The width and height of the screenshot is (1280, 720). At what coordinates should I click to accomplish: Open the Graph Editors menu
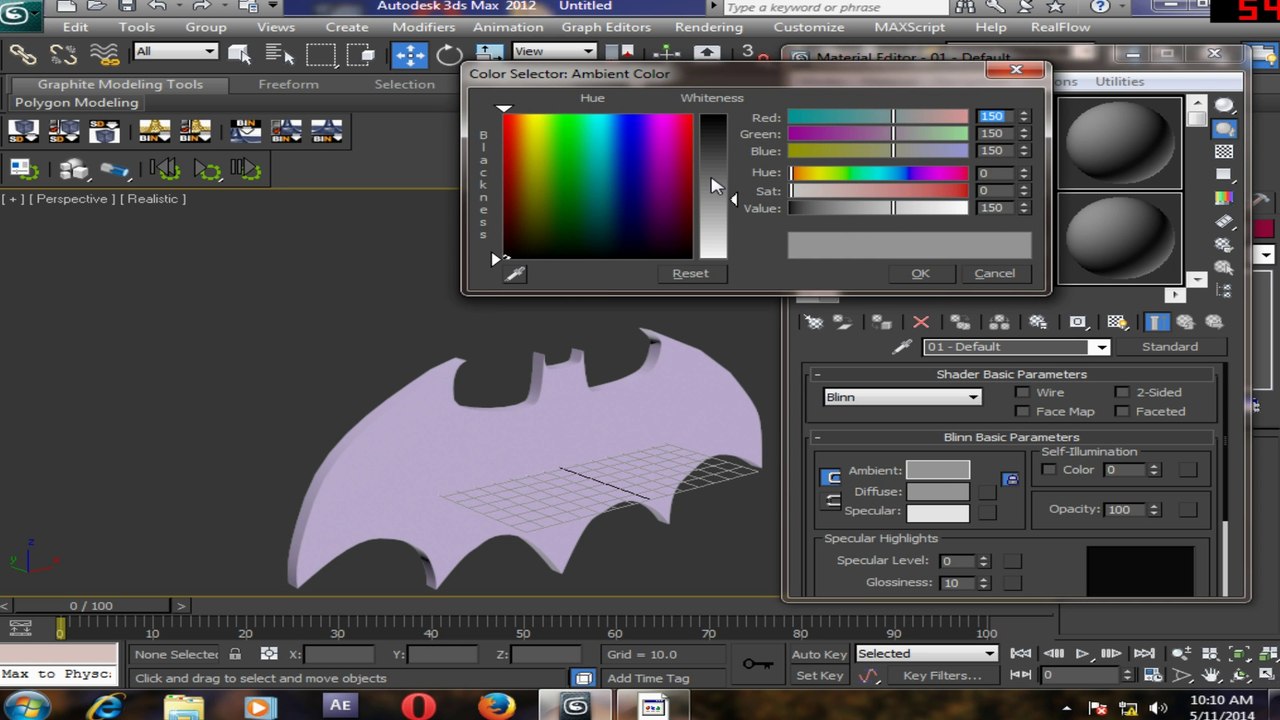(606, 27)
